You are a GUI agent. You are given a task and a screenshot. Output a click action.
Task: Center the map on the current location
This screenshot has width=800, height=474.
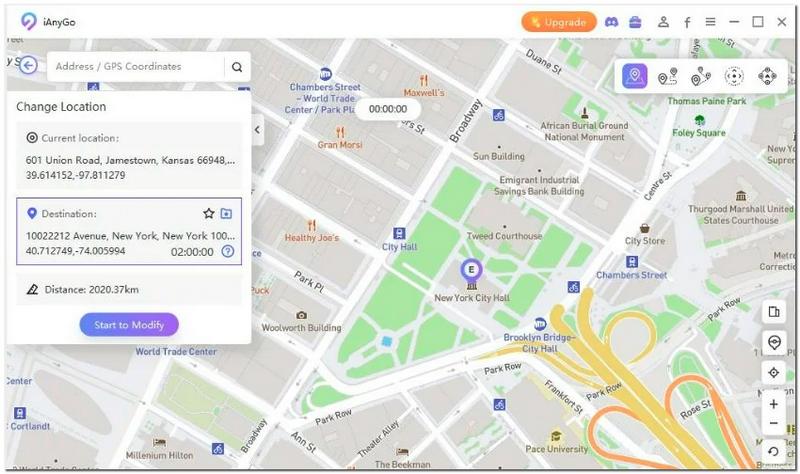coord(773,372)
